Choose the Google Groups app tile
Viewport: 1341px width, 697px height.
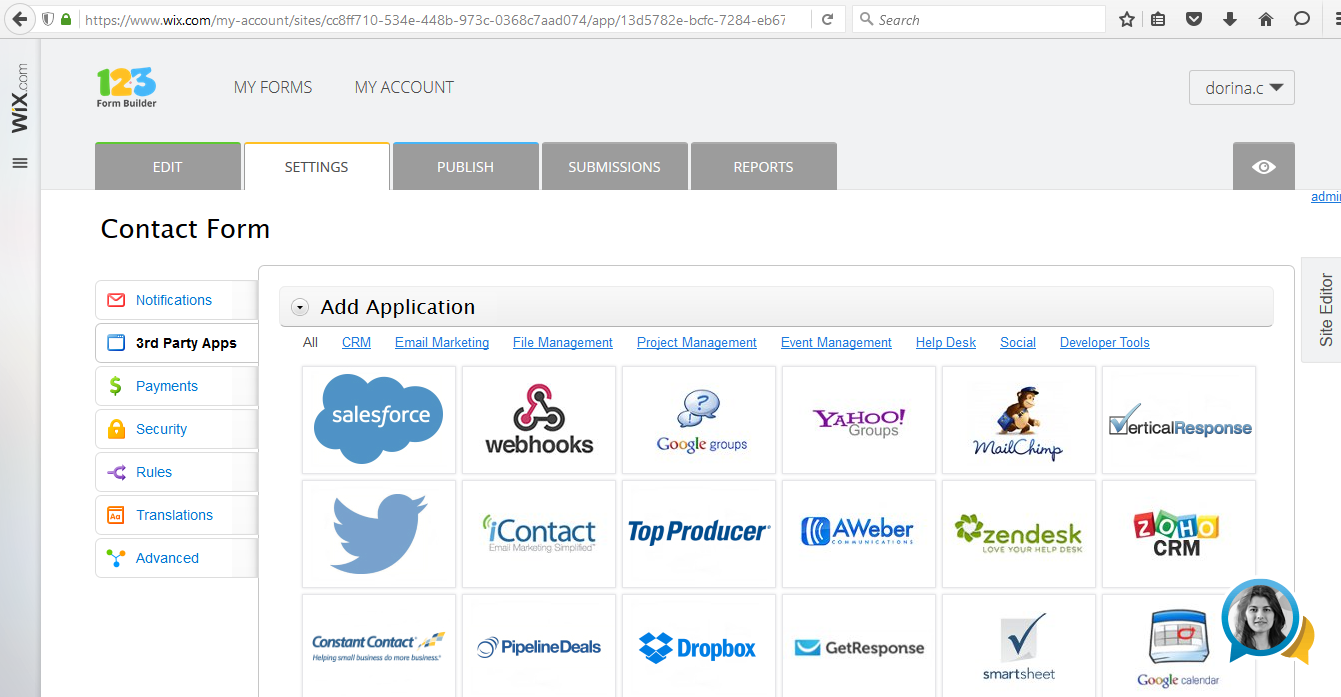[699, 419]
